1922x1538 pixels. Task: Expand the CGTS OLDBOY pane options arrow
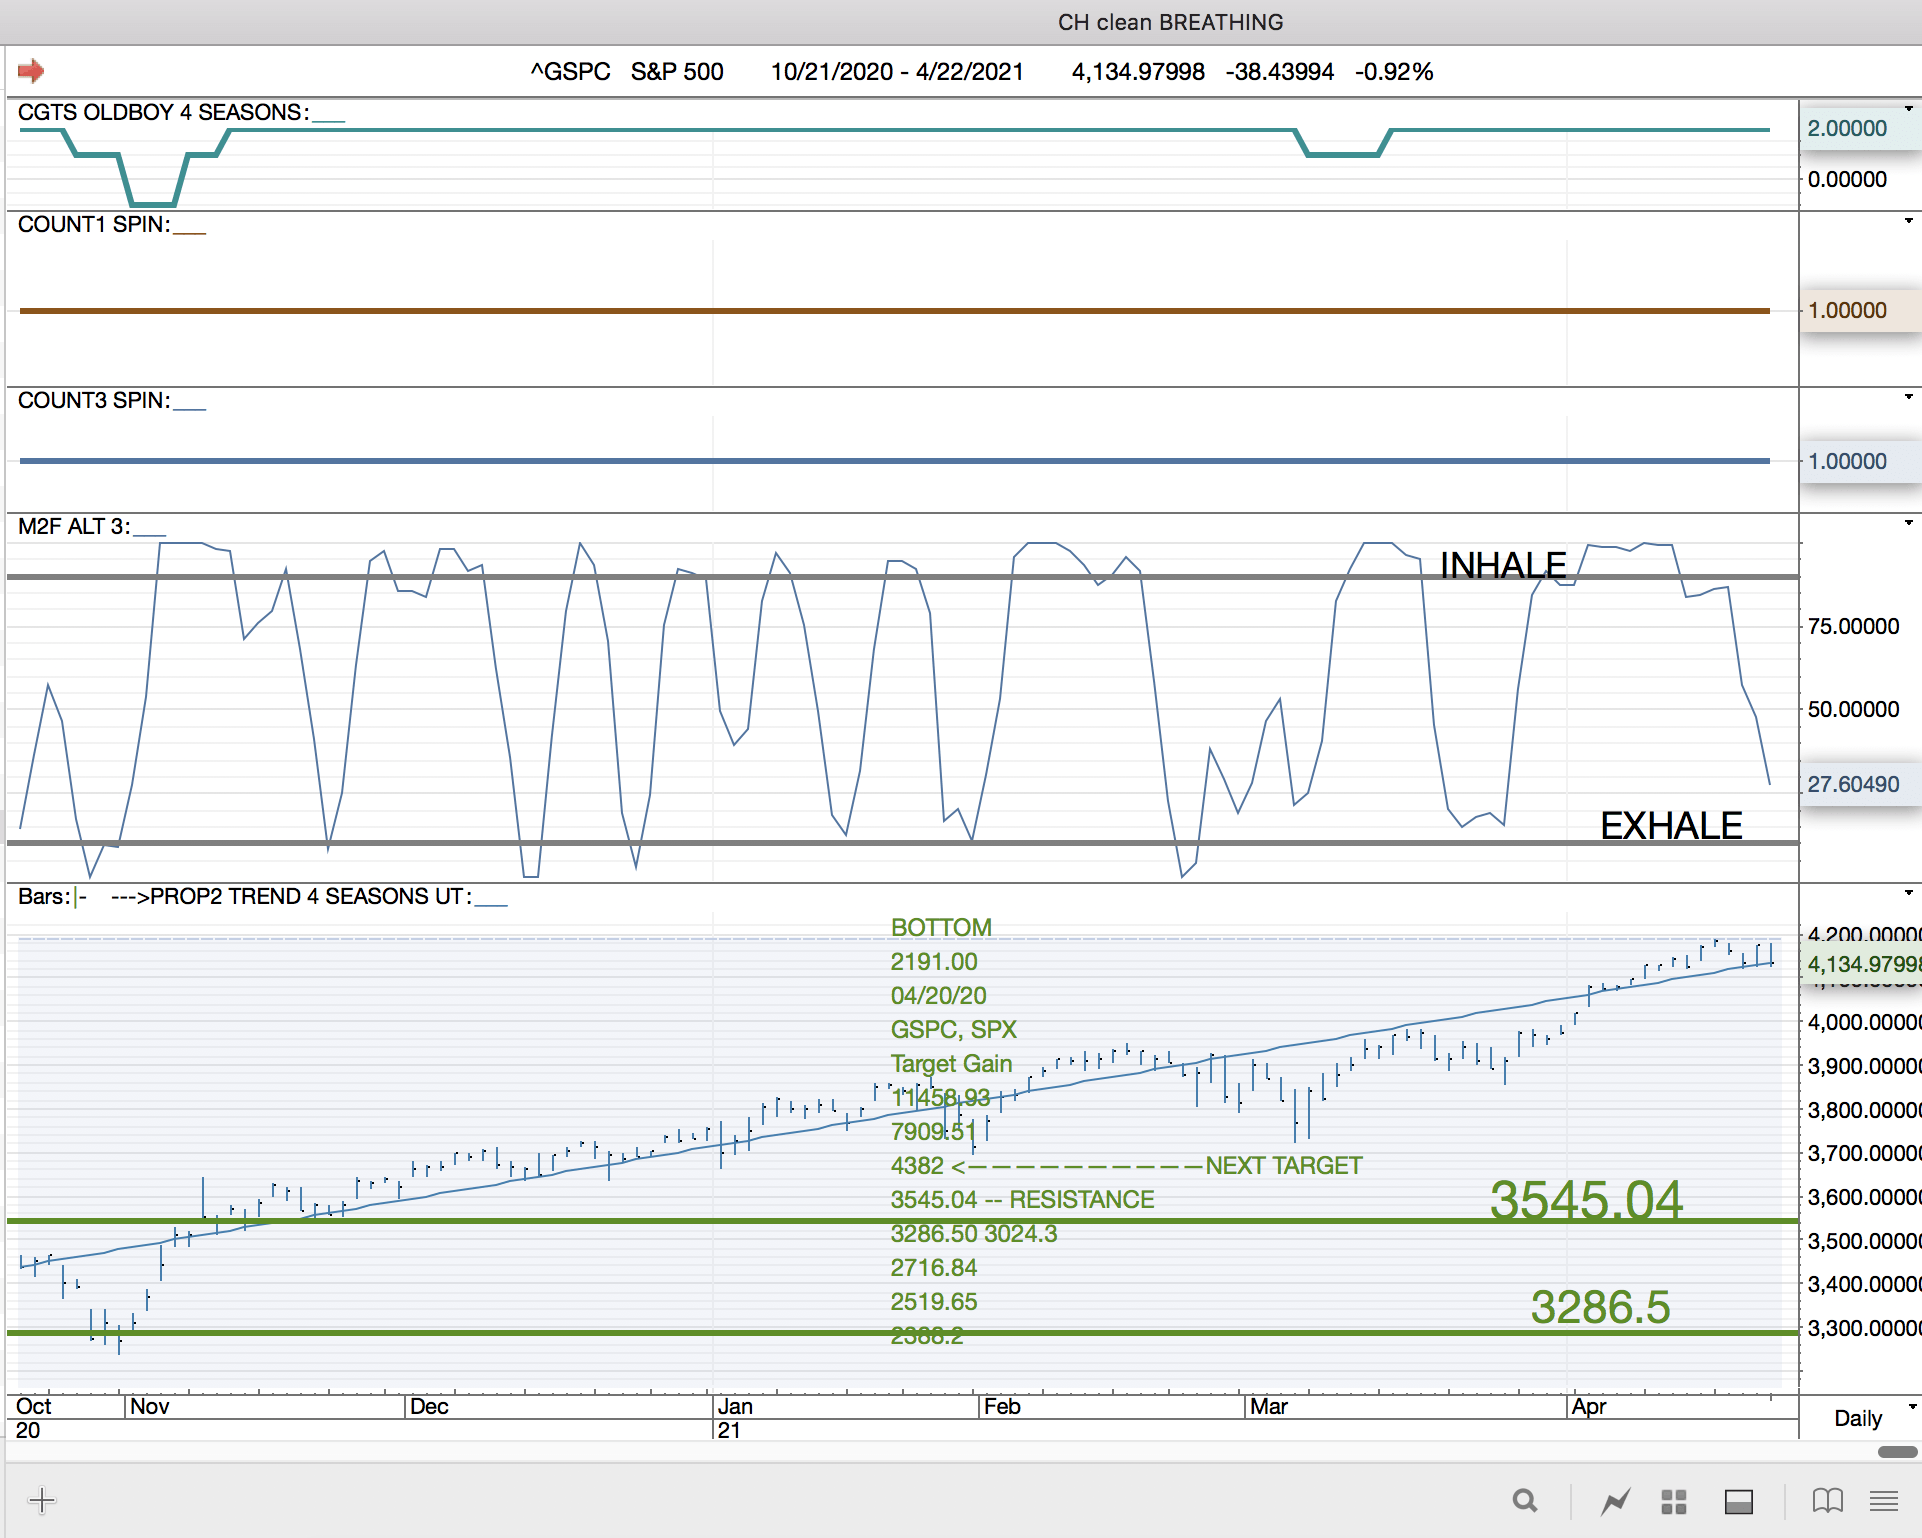[x=1908, y=109]
